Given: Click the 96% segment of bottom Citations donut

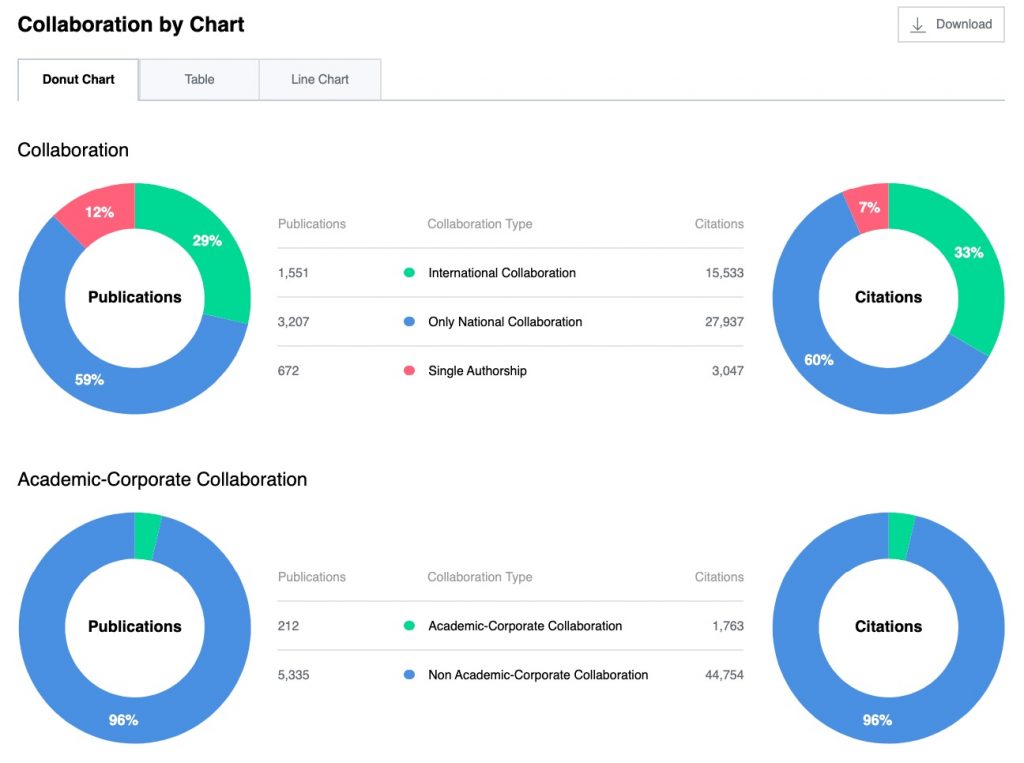Looking at the screenshot, I should pyautogui.click(x=877, y=720).
